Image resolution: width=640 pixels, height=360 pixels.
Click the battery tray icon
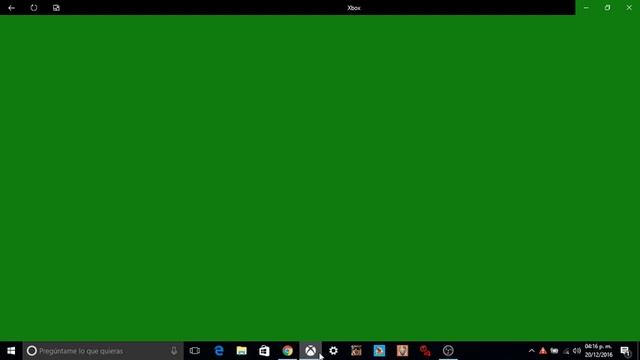pos(554,351)
